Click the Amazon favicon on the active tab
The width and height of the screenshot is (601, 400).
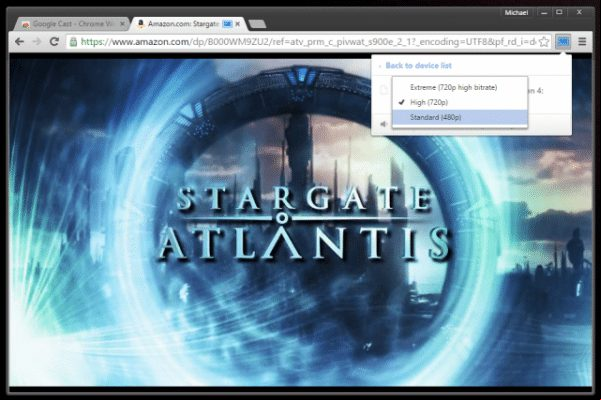tap(141, 24)
